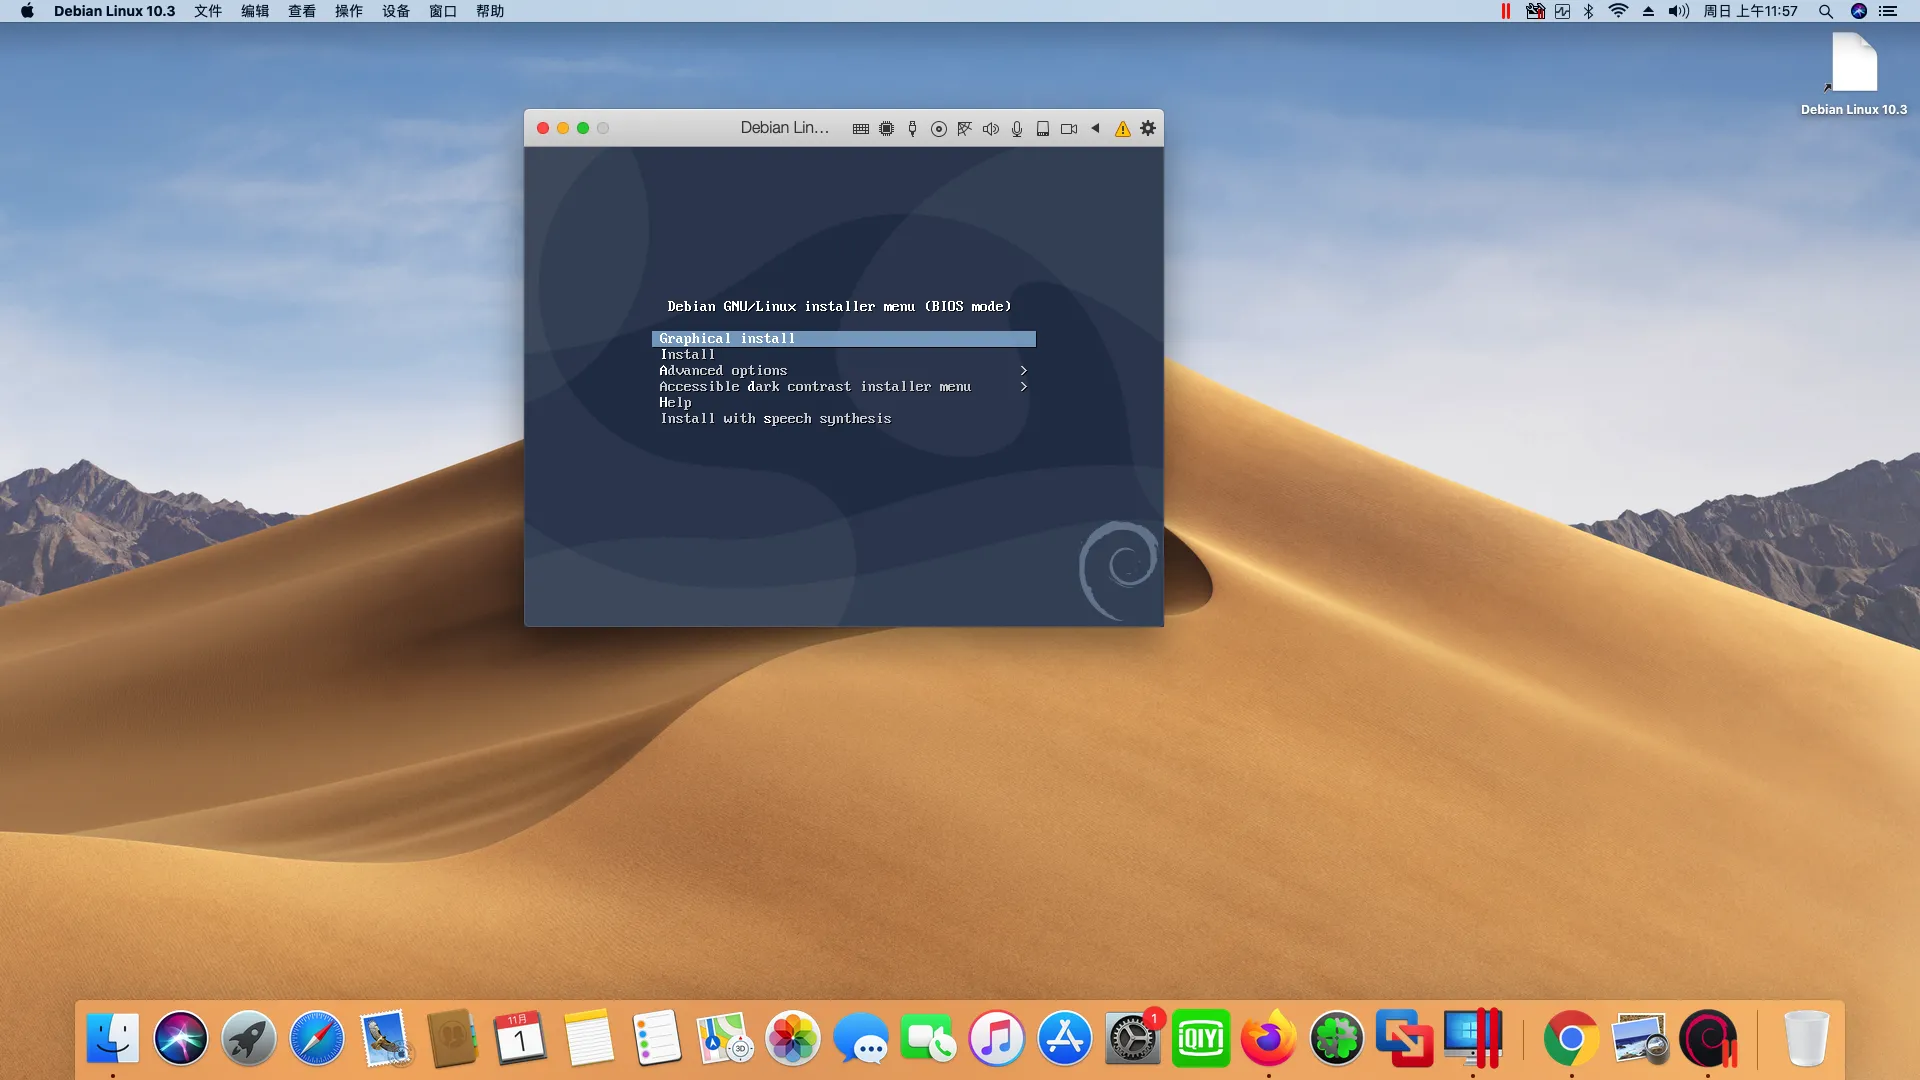Click the date and time 周日 上午11:57
Image resolution: width=1920 pixels, height=1080 pixels.
point(1750,11)
